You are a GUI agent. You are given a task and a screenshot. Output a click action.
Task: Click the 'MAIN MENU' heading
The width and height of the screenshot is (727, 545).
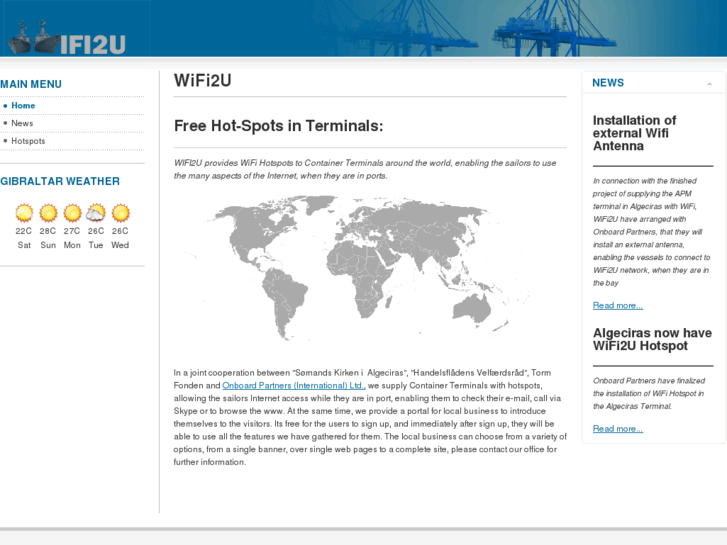click(x=31, y=84)
